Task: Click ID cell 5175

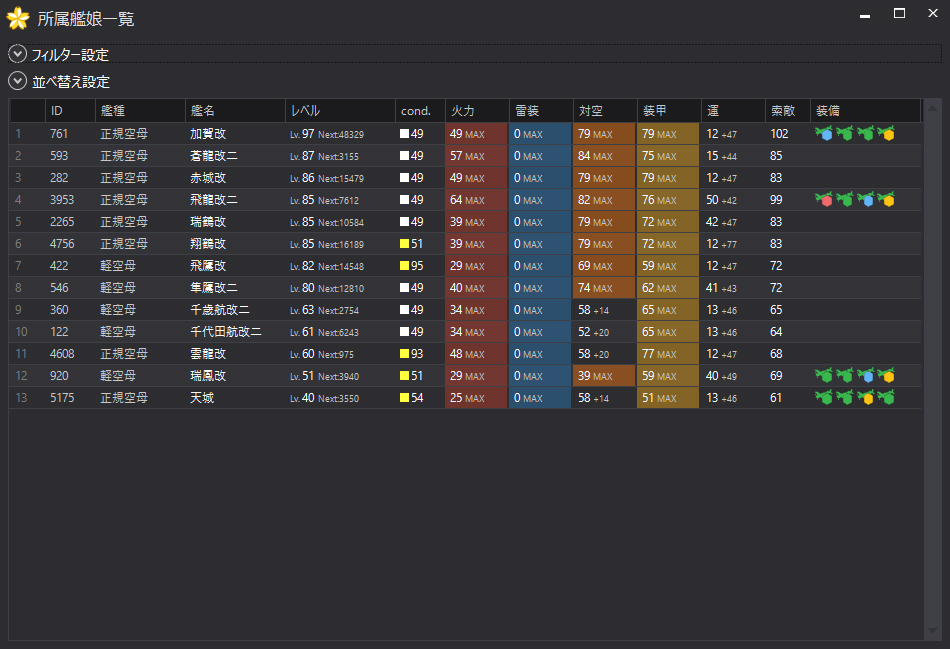Action: pyautogui.click(x=62, y=398)
